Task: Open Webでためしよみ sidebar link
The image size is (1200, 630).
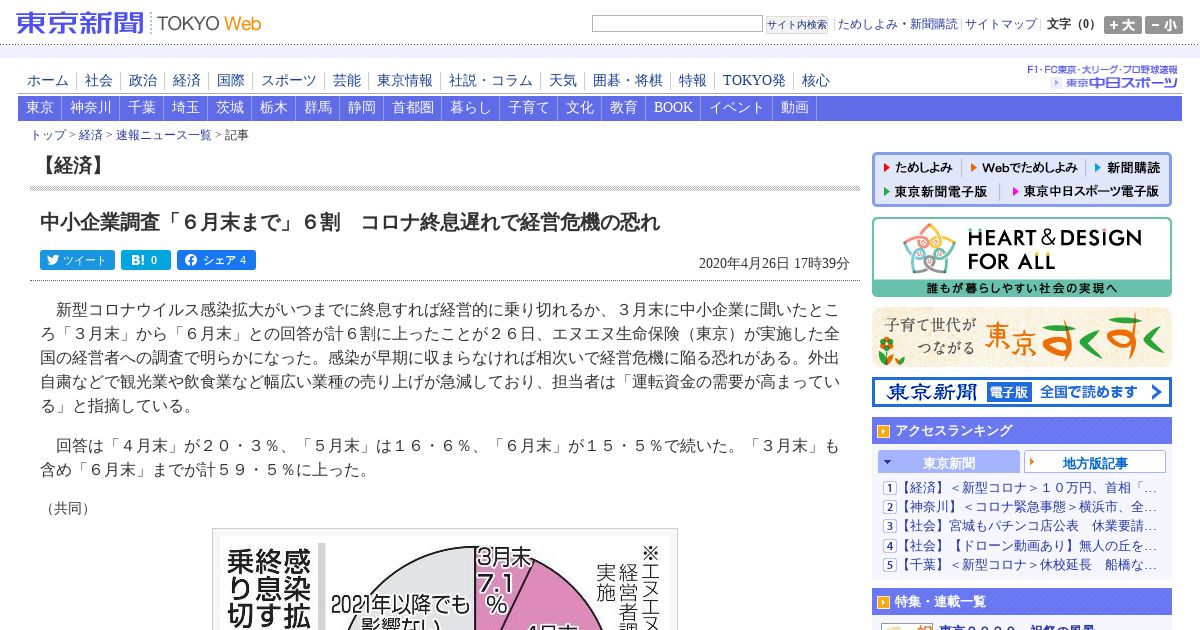Action: (x=1024, y=168)
